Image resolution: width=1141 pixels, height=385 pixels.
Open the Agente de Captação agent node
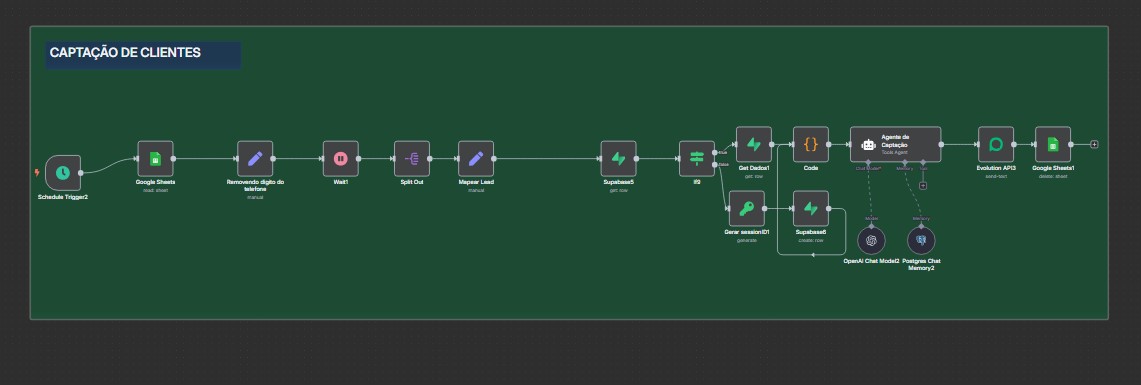tap(896, 144)
